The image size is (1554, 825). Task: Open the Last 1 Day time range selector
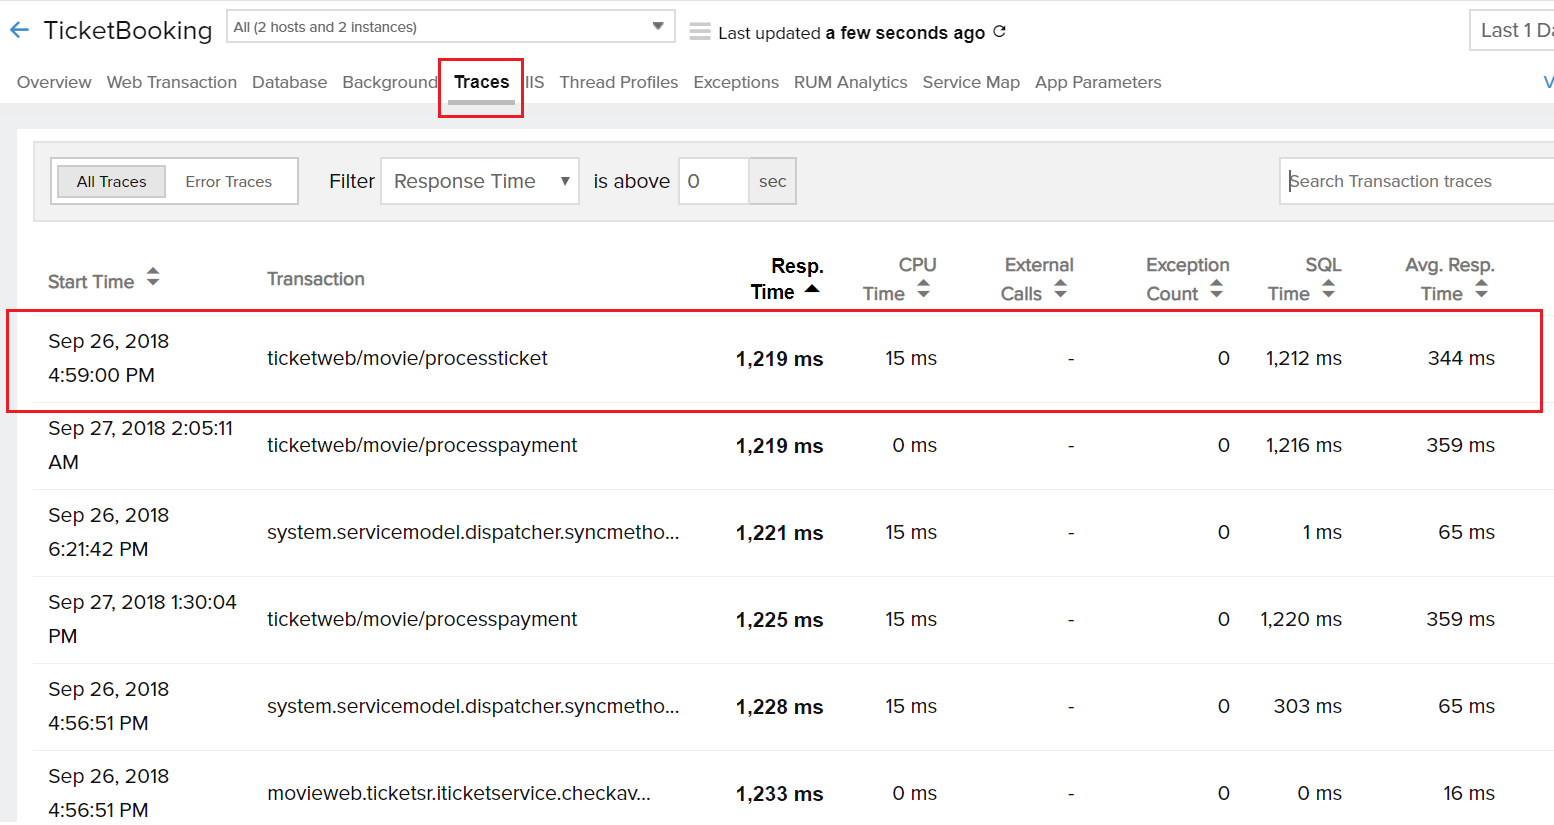click(1512, 30)
